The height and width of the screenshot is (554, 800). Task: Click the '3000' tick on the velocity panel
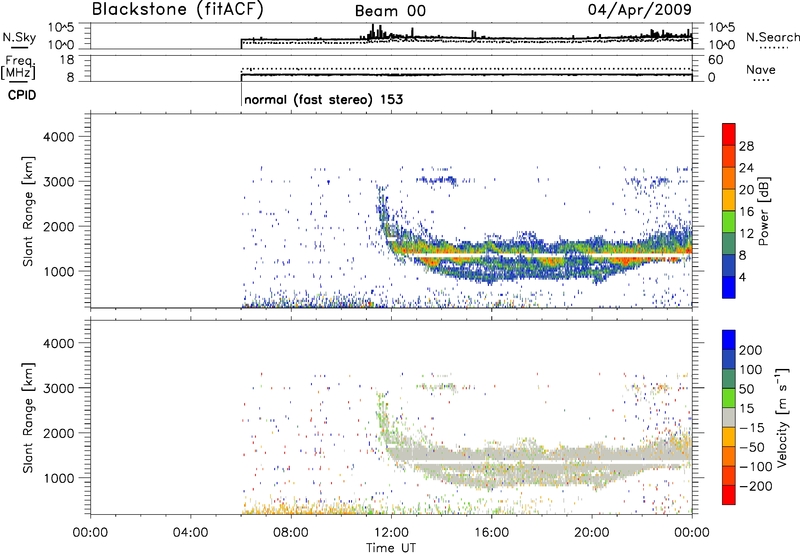[x=58, y=388]
